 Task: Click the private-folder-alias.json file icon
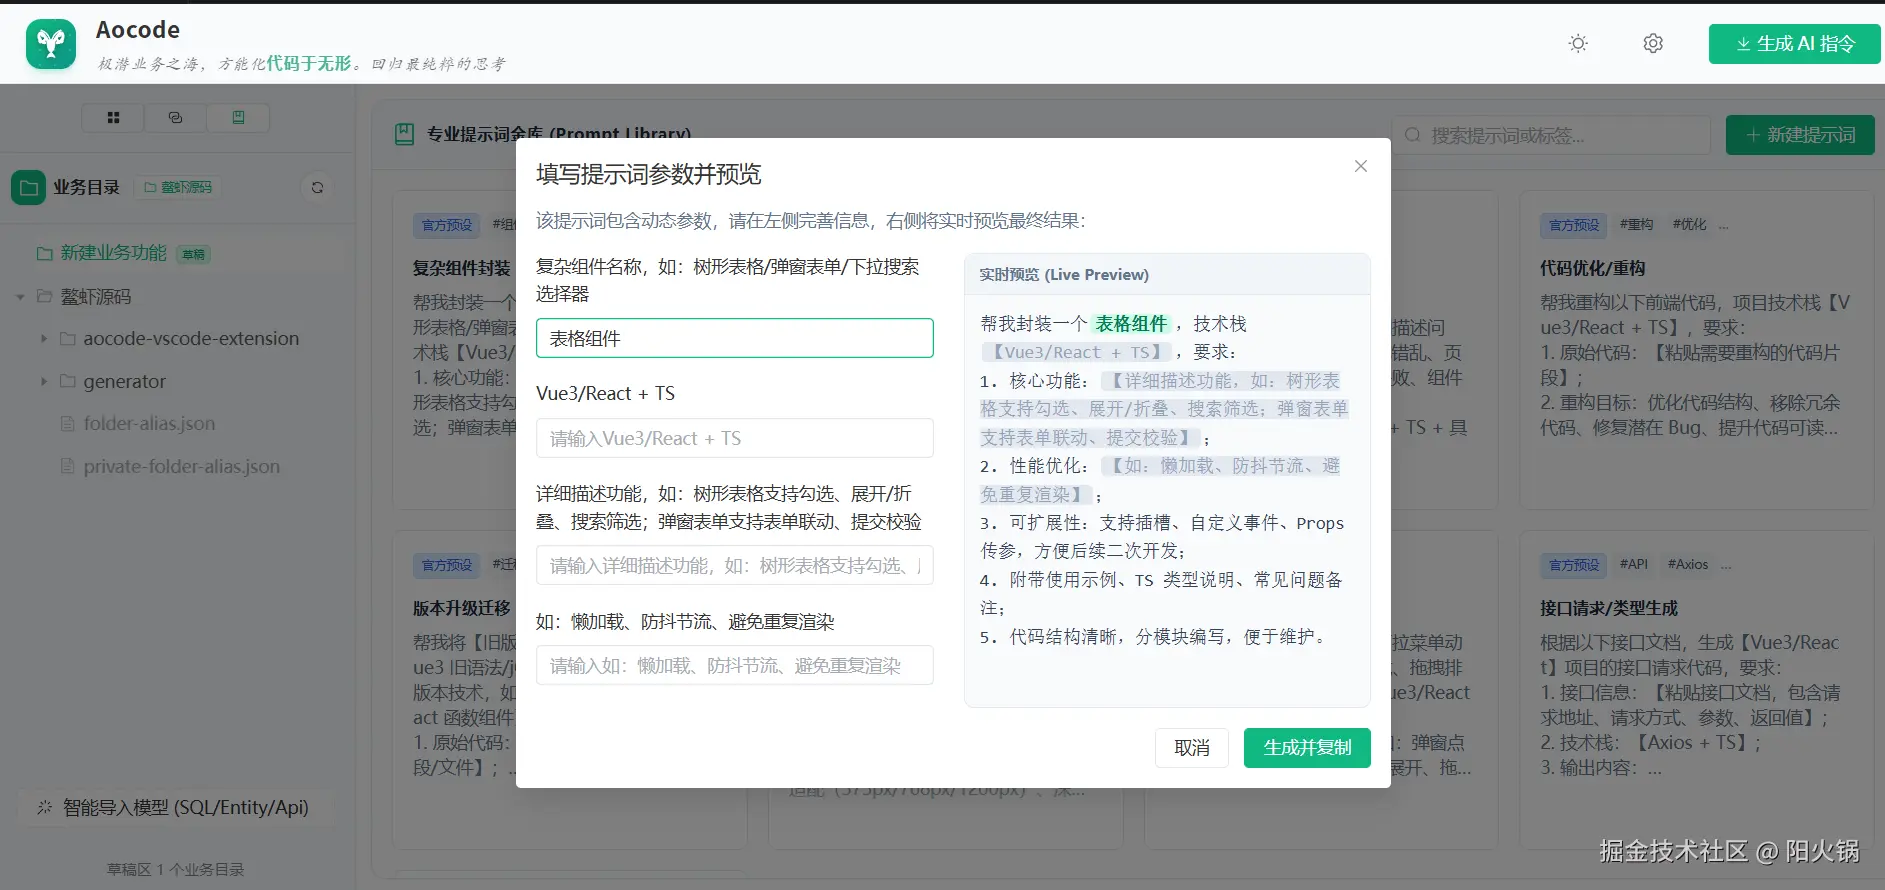(x=68, y=467)
